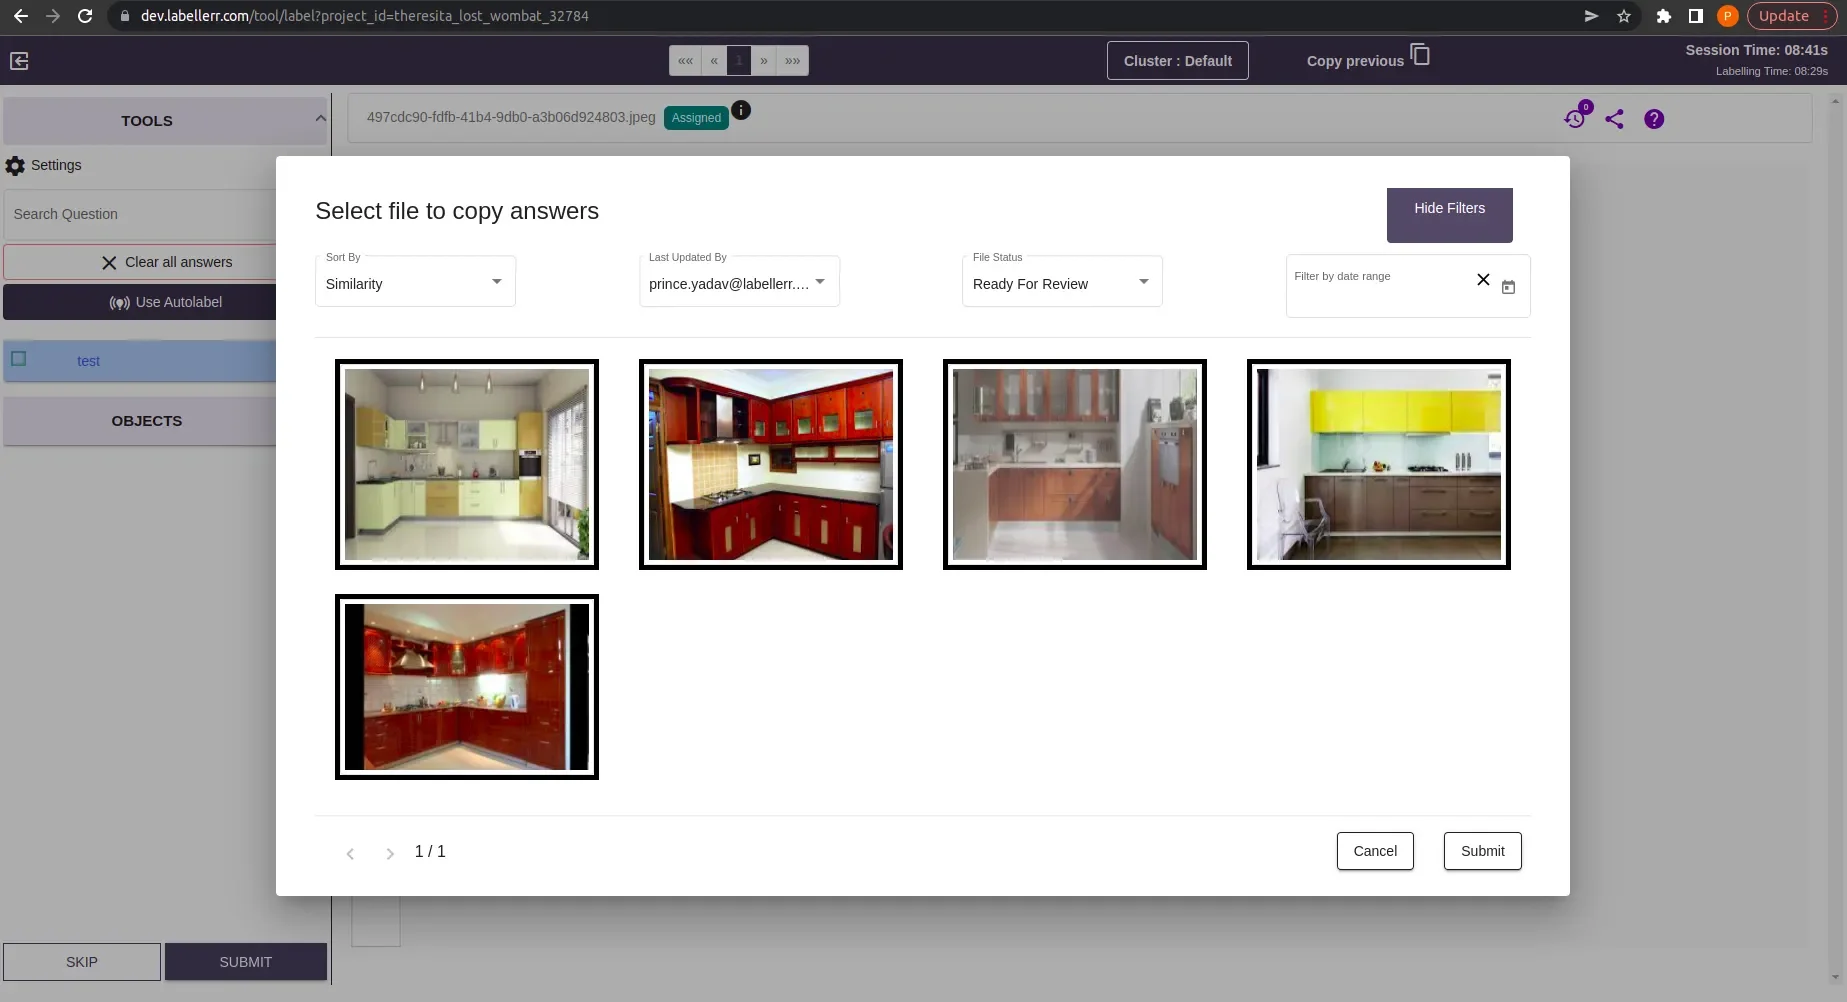Screen dimensions: 1847x1002
Task: Open the file info icon beside Assigned
Action: (741, 110)
